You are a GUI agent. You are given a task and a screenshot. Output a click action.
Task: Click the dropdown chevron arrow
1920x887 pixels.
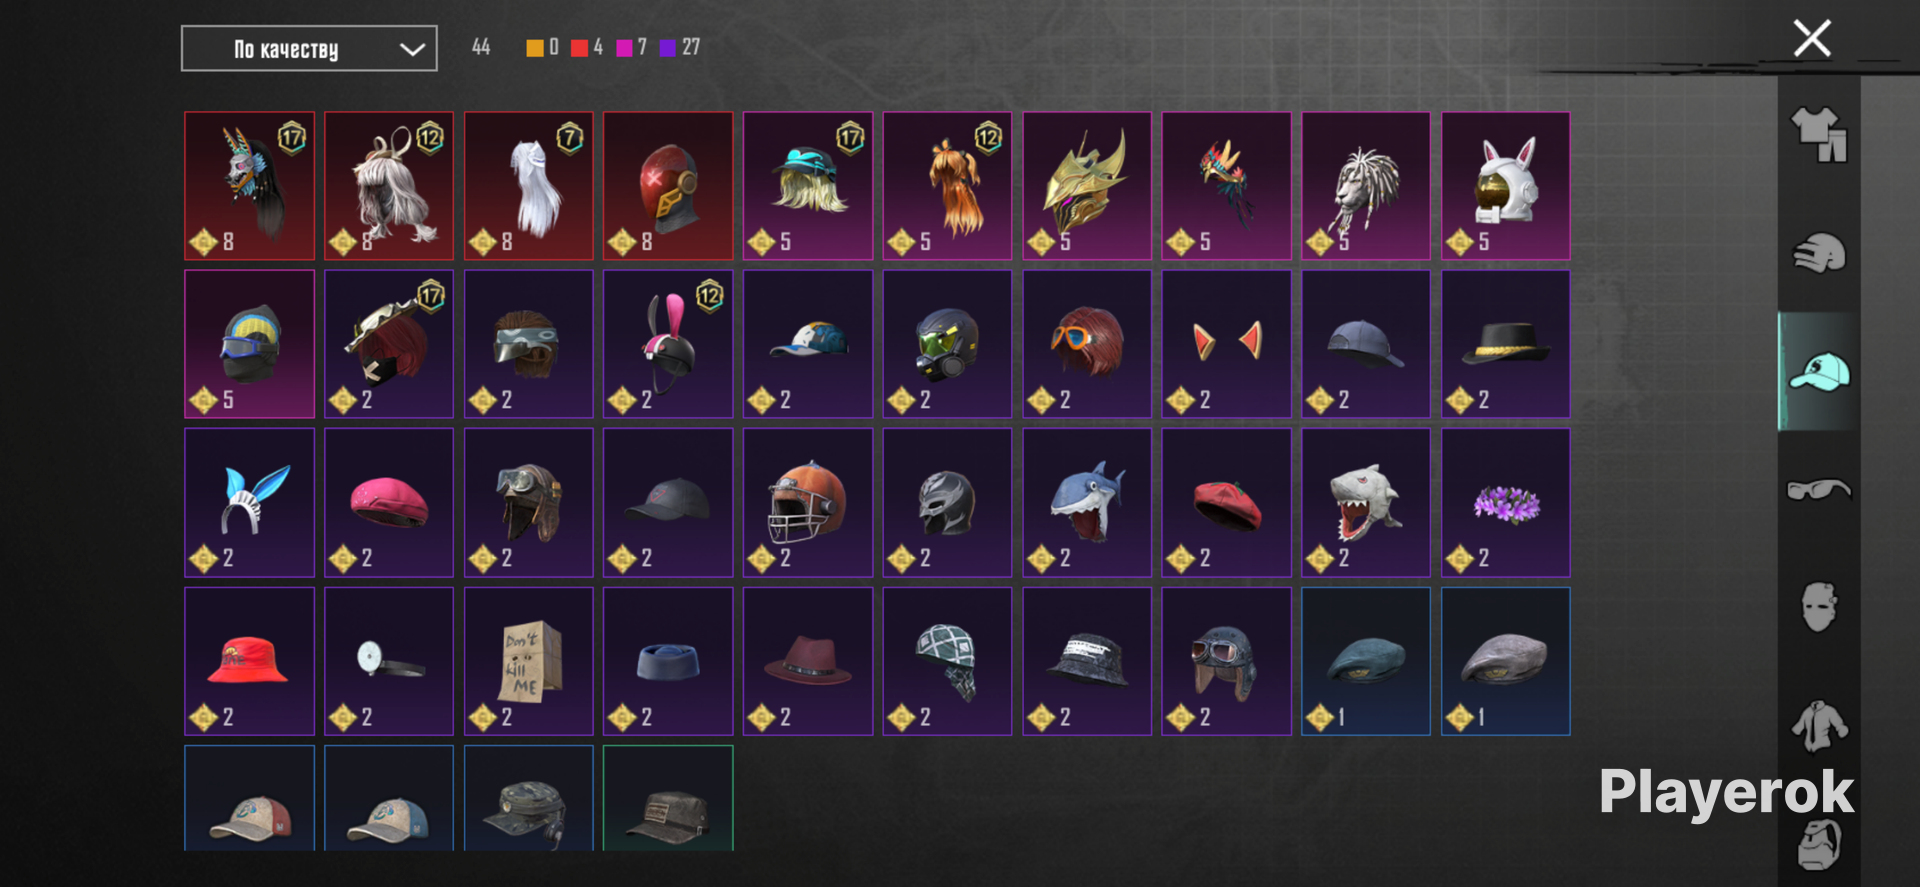(412, 49)
